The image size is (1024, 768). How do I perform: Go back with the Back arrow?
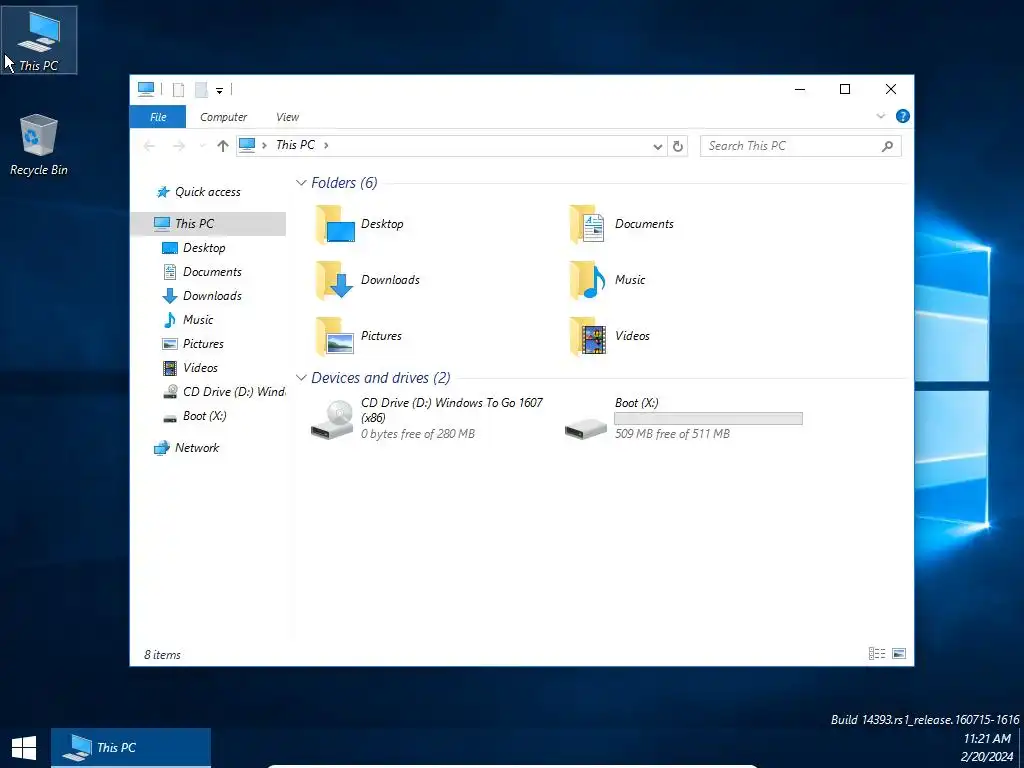click(150, 146)
